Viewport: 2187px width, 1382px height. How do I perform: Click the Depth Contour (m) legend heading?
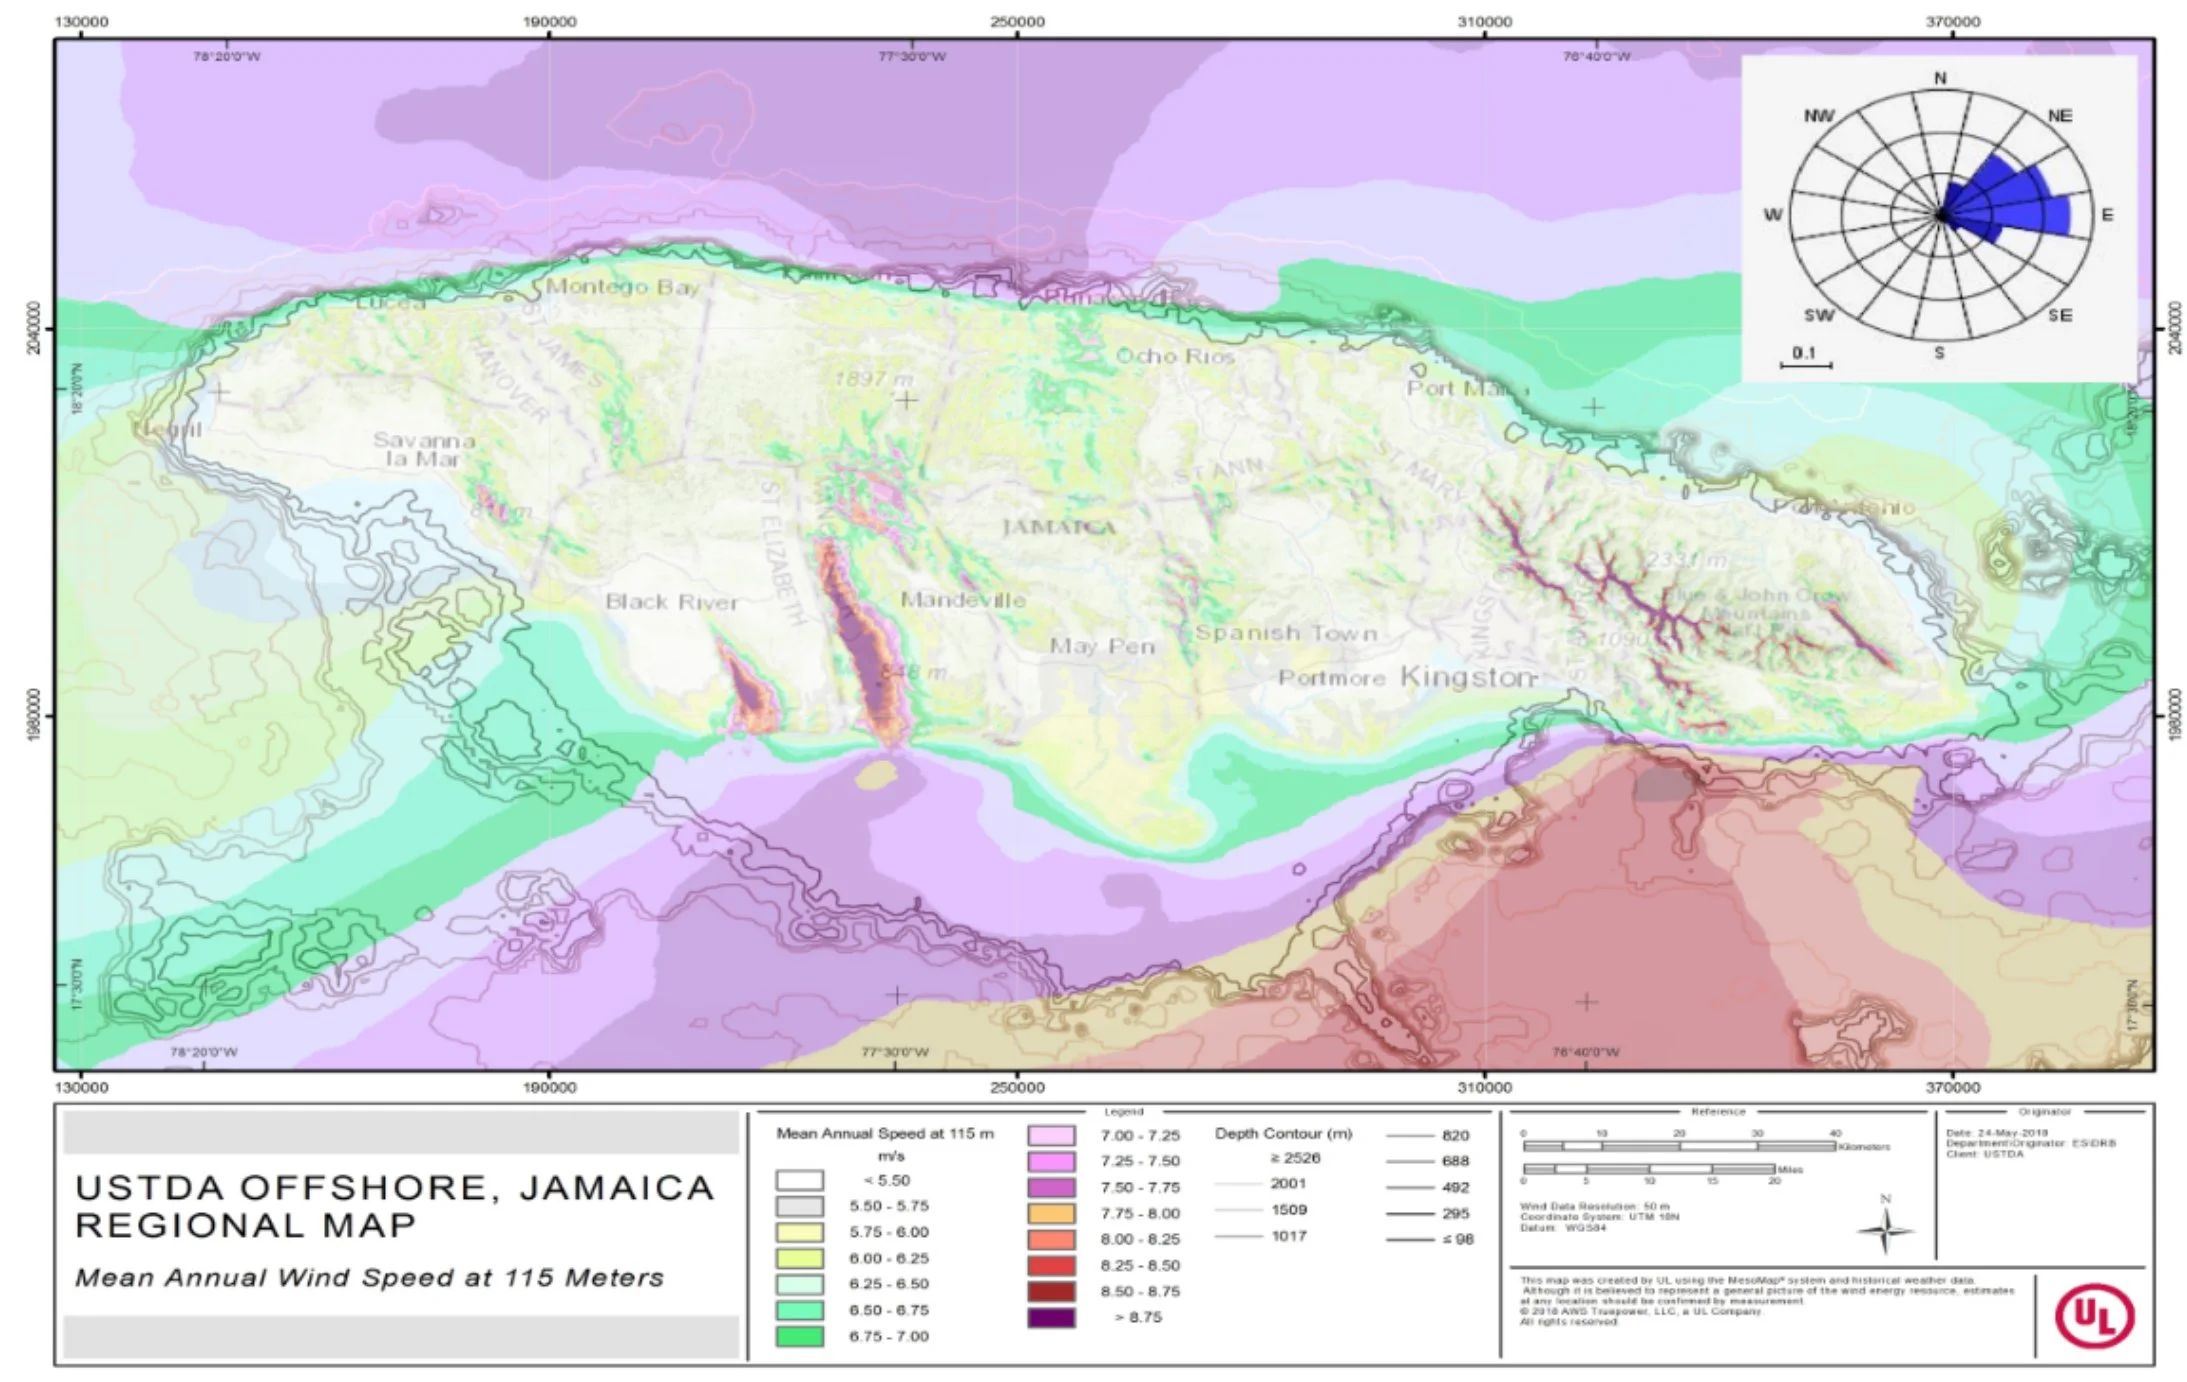[x=1283, y=1134]
